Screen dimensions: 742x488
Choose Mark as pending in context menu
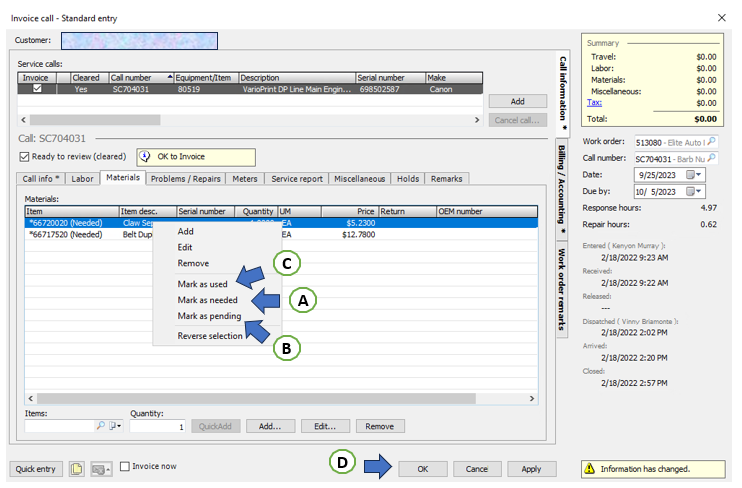pyautogui.click(x=209, y=316)
